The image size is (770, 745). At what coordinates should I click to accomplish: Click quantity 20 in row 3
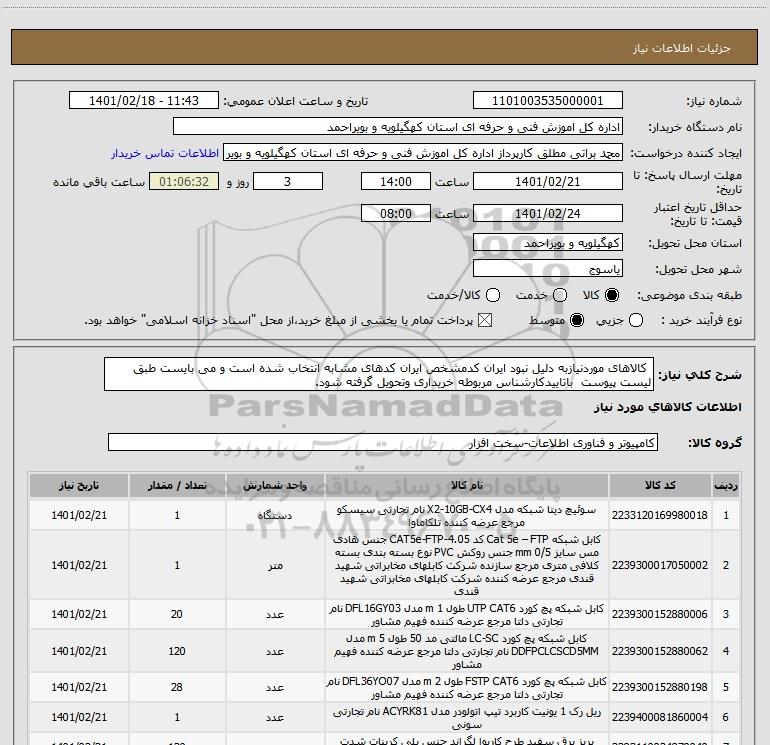(x=177, y=614)
